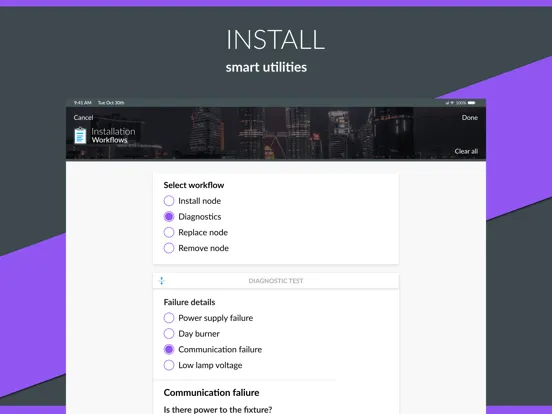Viewport: 552px width, 414px height.
Task: Select the Diagnostics workflow radio
Action: (169, 217)
